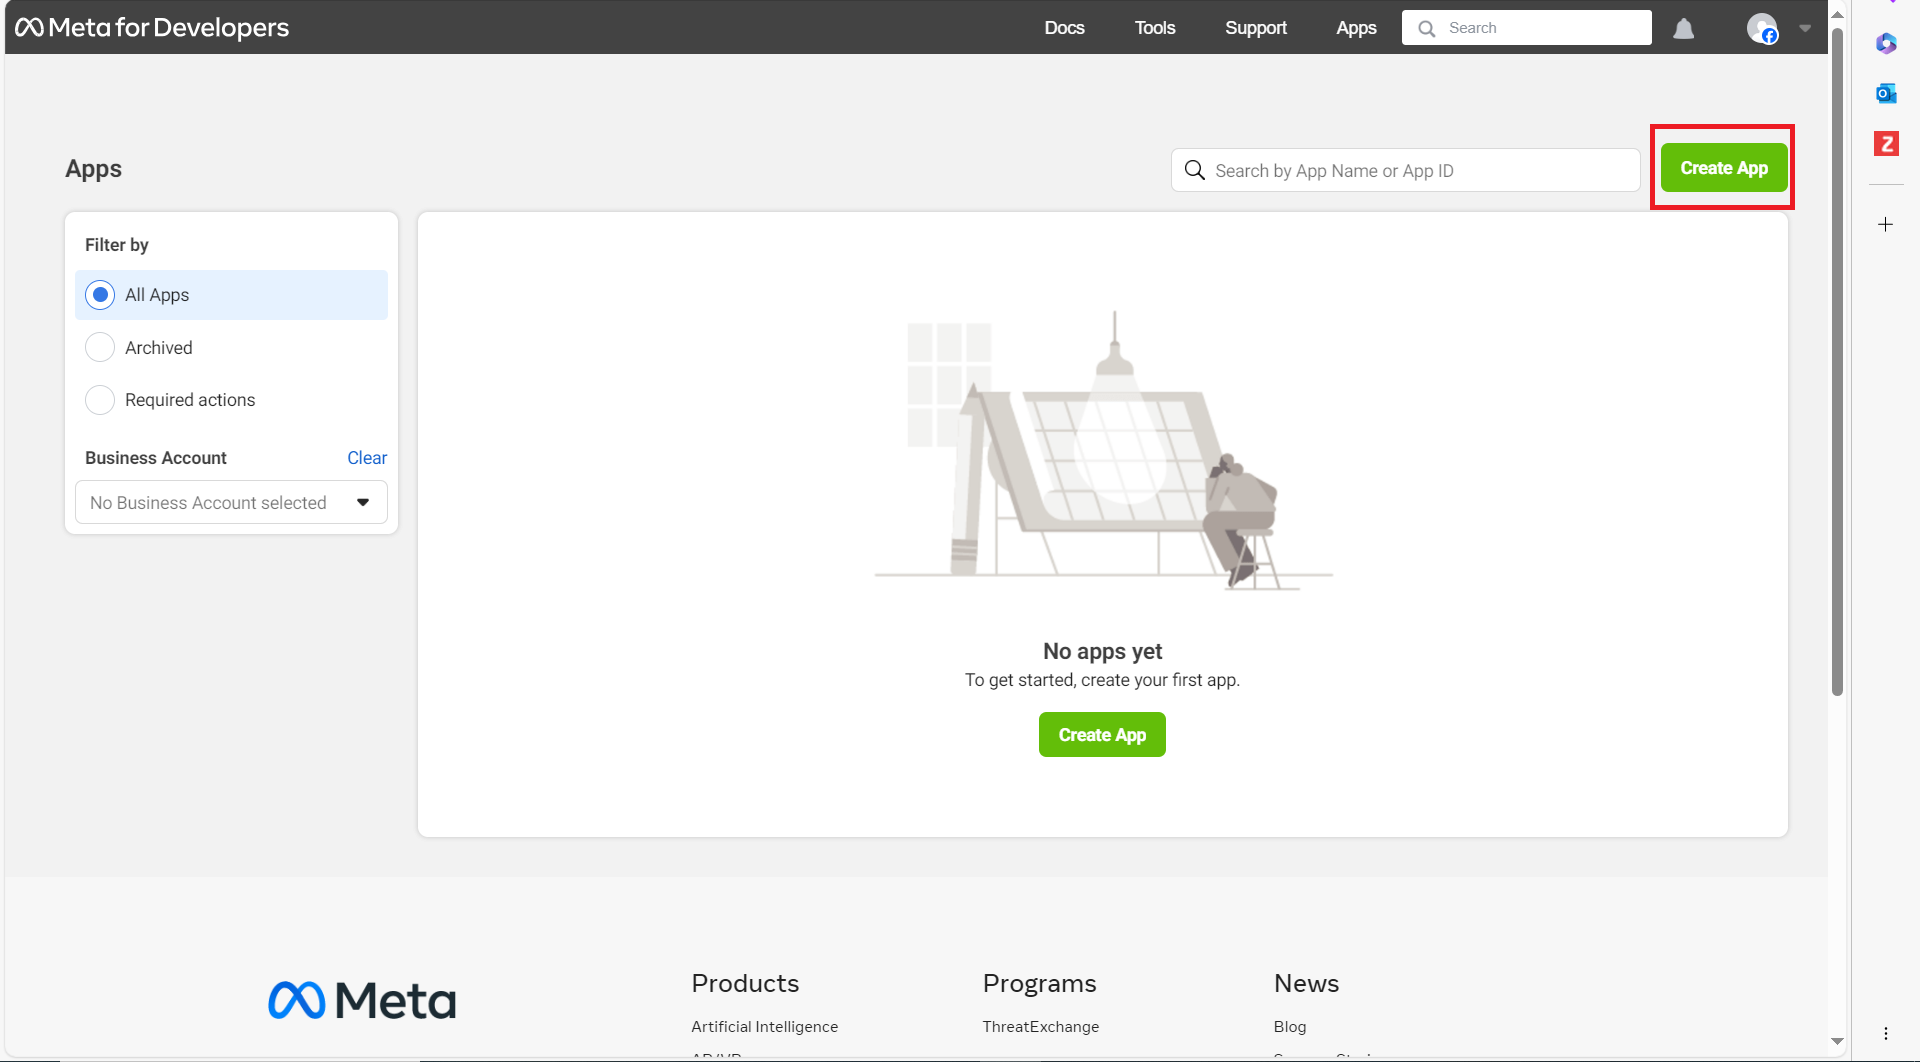1920x1062 pixels.
Task: Open the Tools menu
Action: pyautogui.click(x=1155, y=28)
